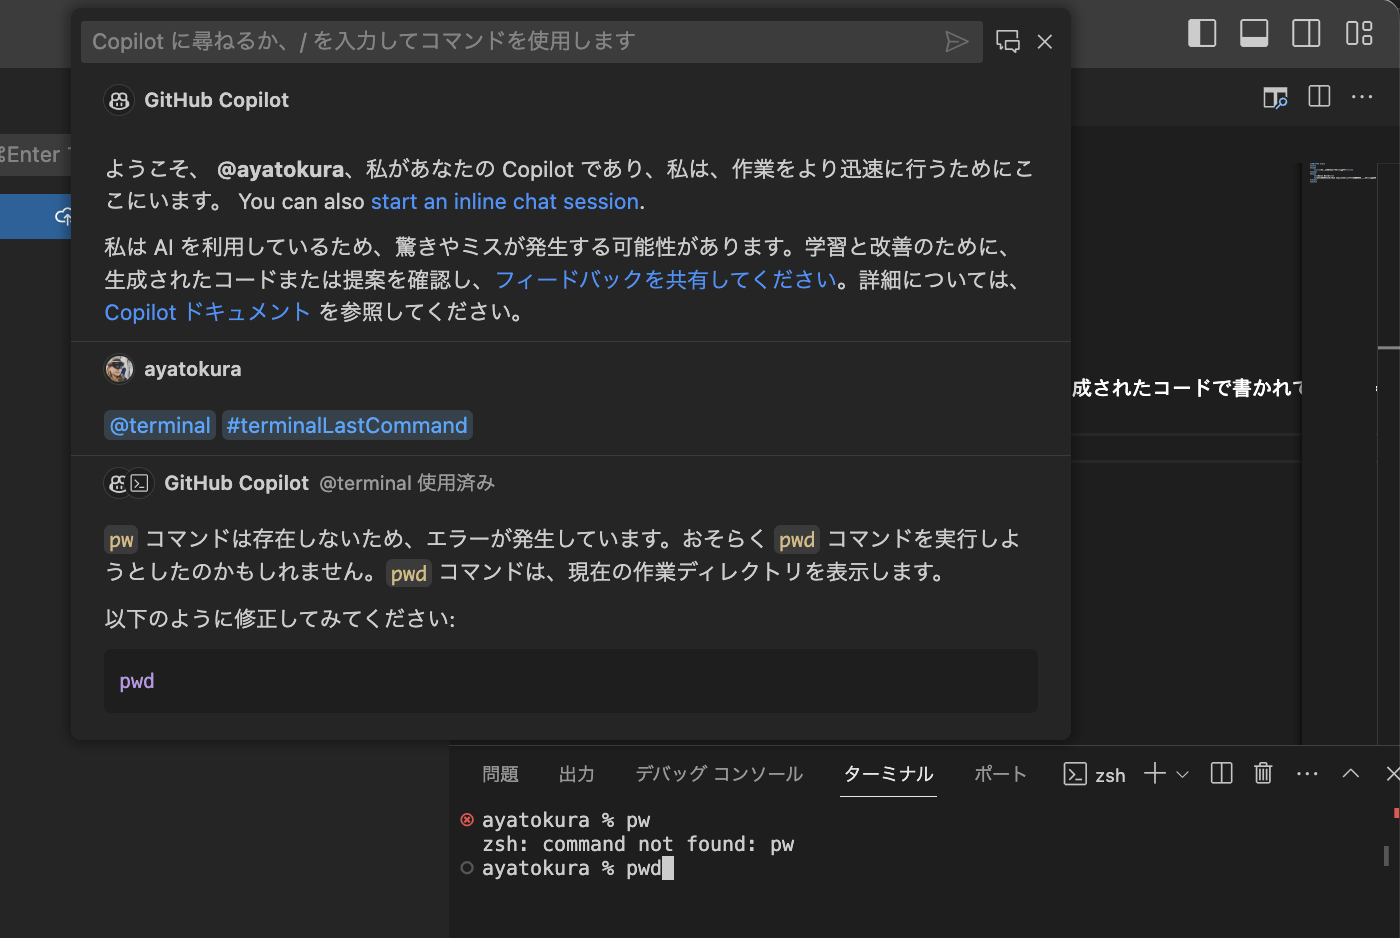Open the editor more actions ellipsis

[1362, 97]
